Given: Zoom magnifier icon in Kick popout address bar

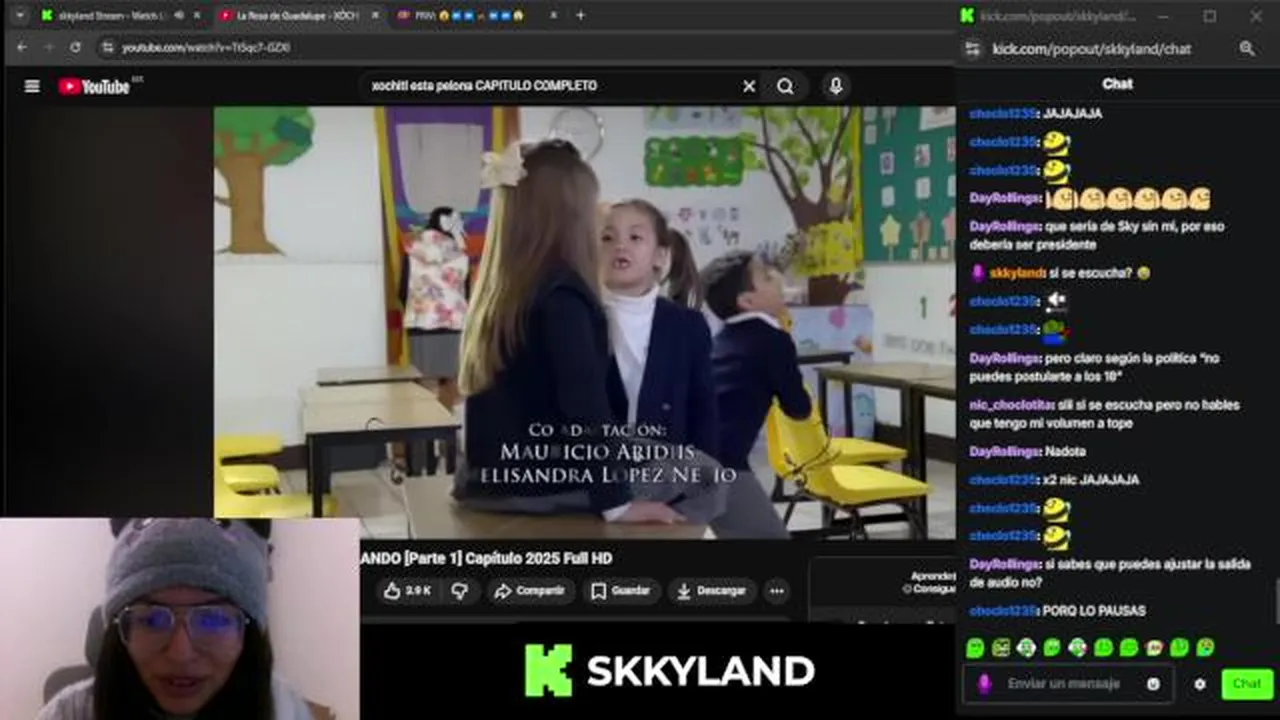Looking at the screenshot, I should coord(1247,48).
